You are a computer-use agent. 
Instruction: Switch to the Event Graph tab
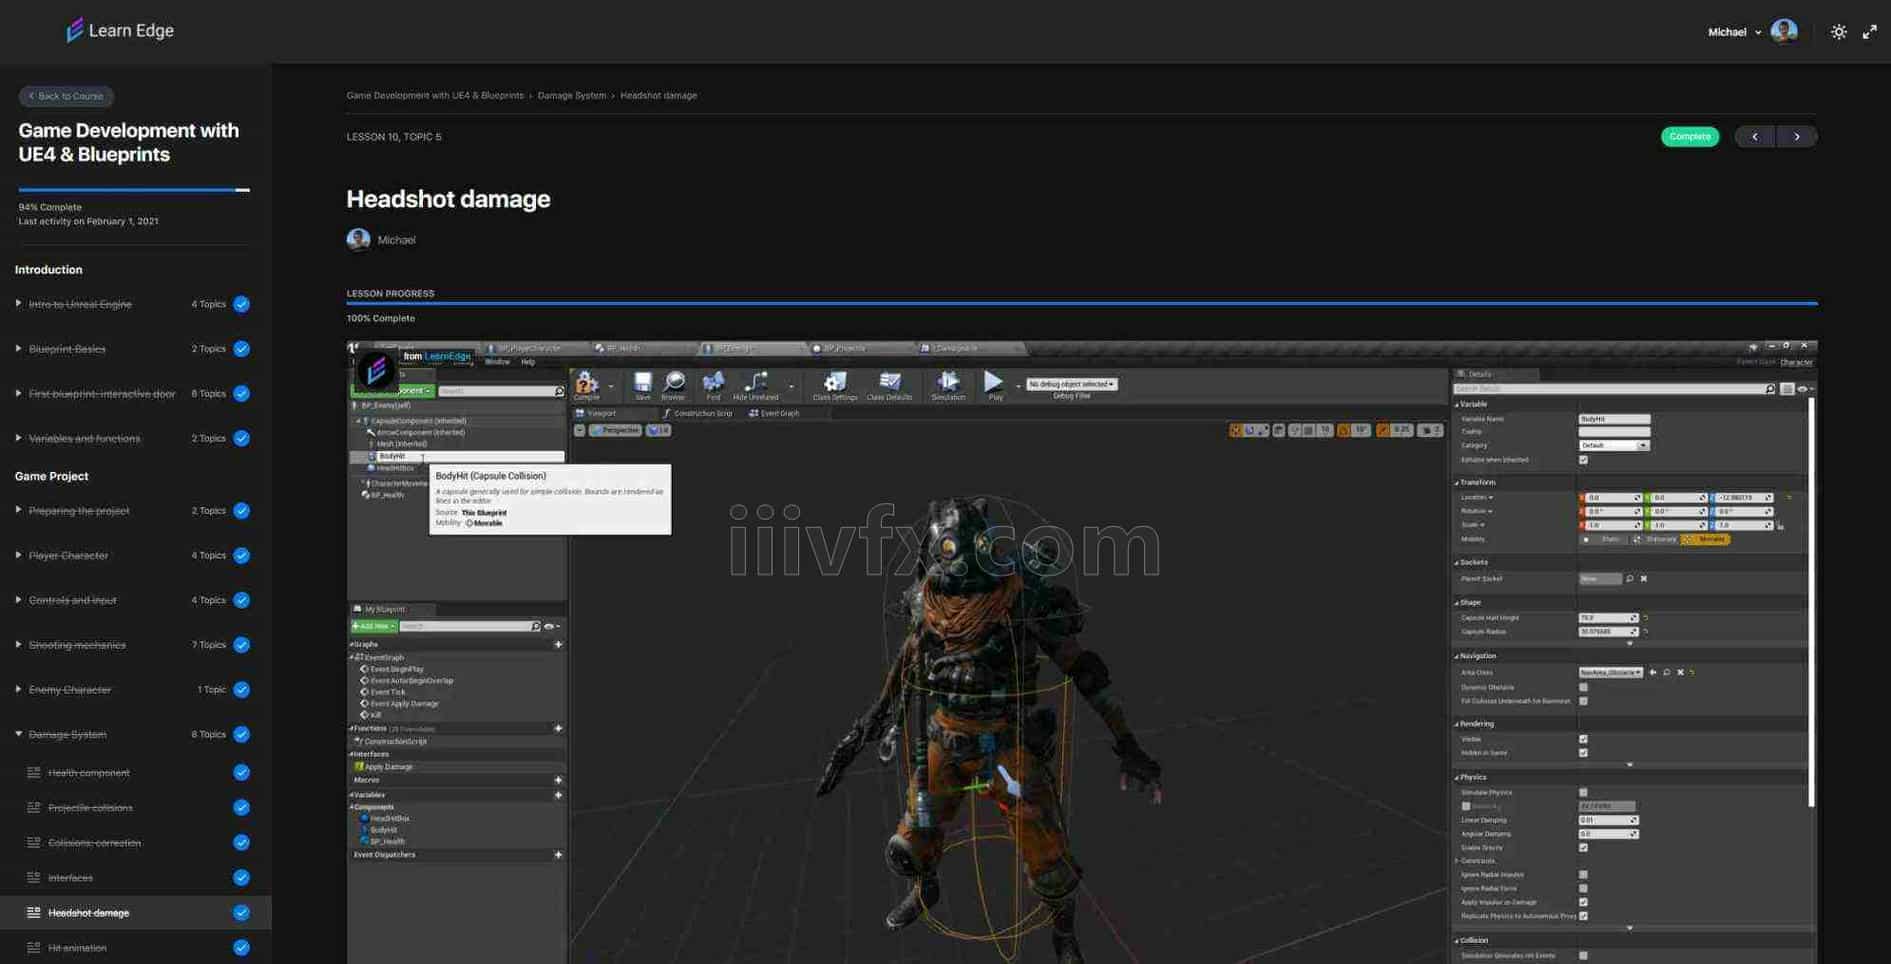point(775,413)
